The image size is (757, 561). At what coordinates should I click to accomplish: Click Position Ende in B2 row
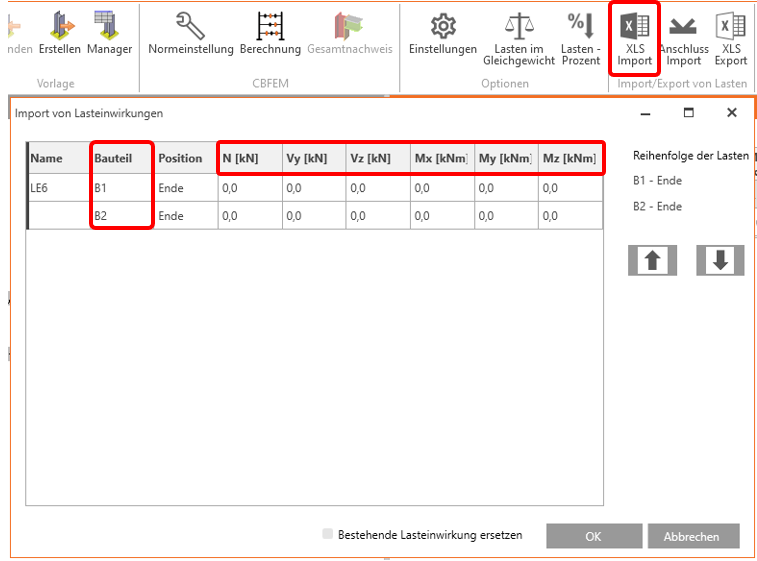(x=186, y=215)
